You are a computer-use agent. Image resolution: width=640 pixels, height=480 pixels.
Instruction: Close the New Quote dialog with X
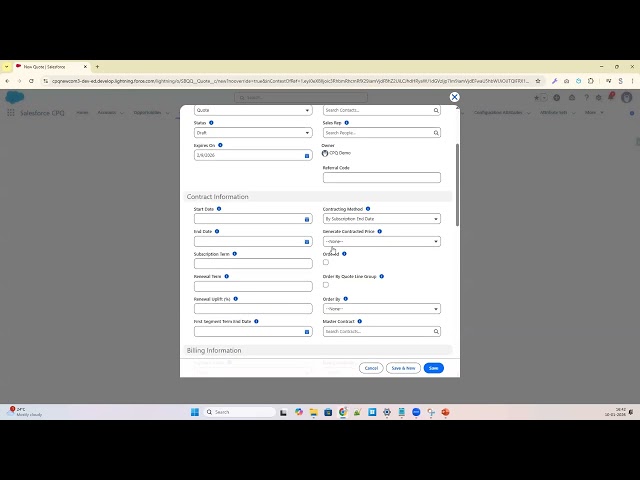point(454,97)
